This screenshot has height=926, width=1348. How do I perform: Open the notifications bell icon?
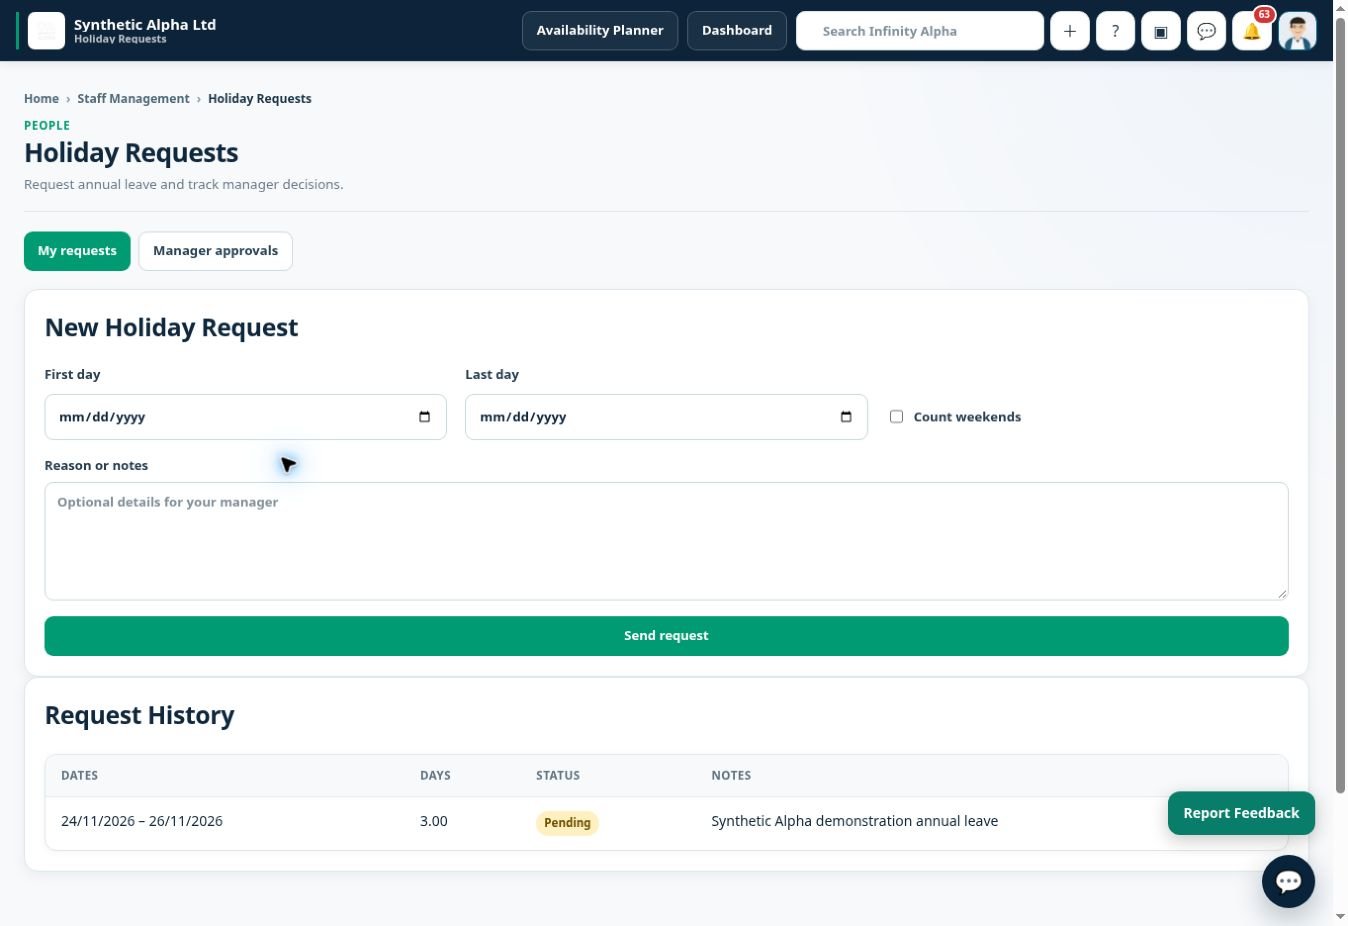(1251, 31)
